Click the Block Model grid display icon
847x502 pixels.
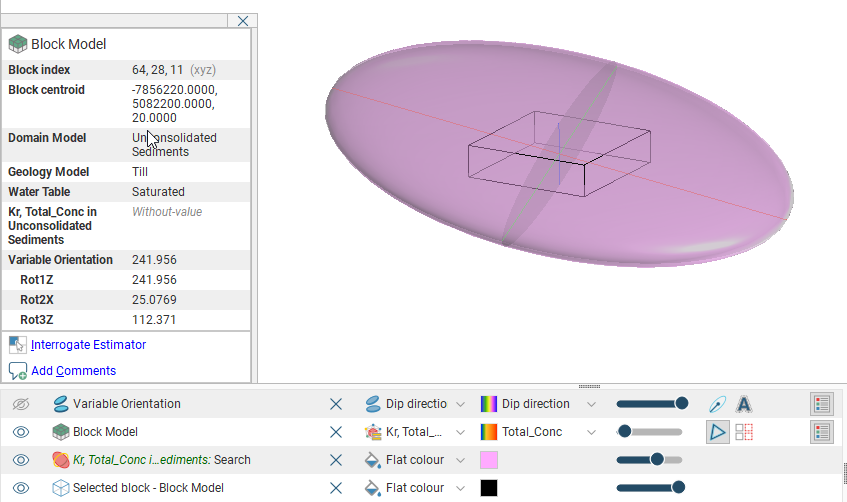tap(744, 432)
